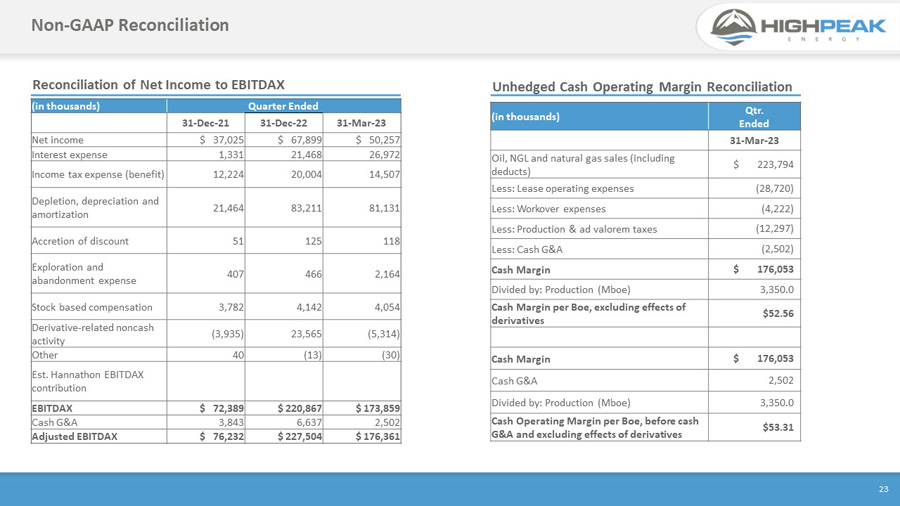Select the 'Qtr. Ended' header cell
The image size is (900, 506).
(x=754, y=116)
